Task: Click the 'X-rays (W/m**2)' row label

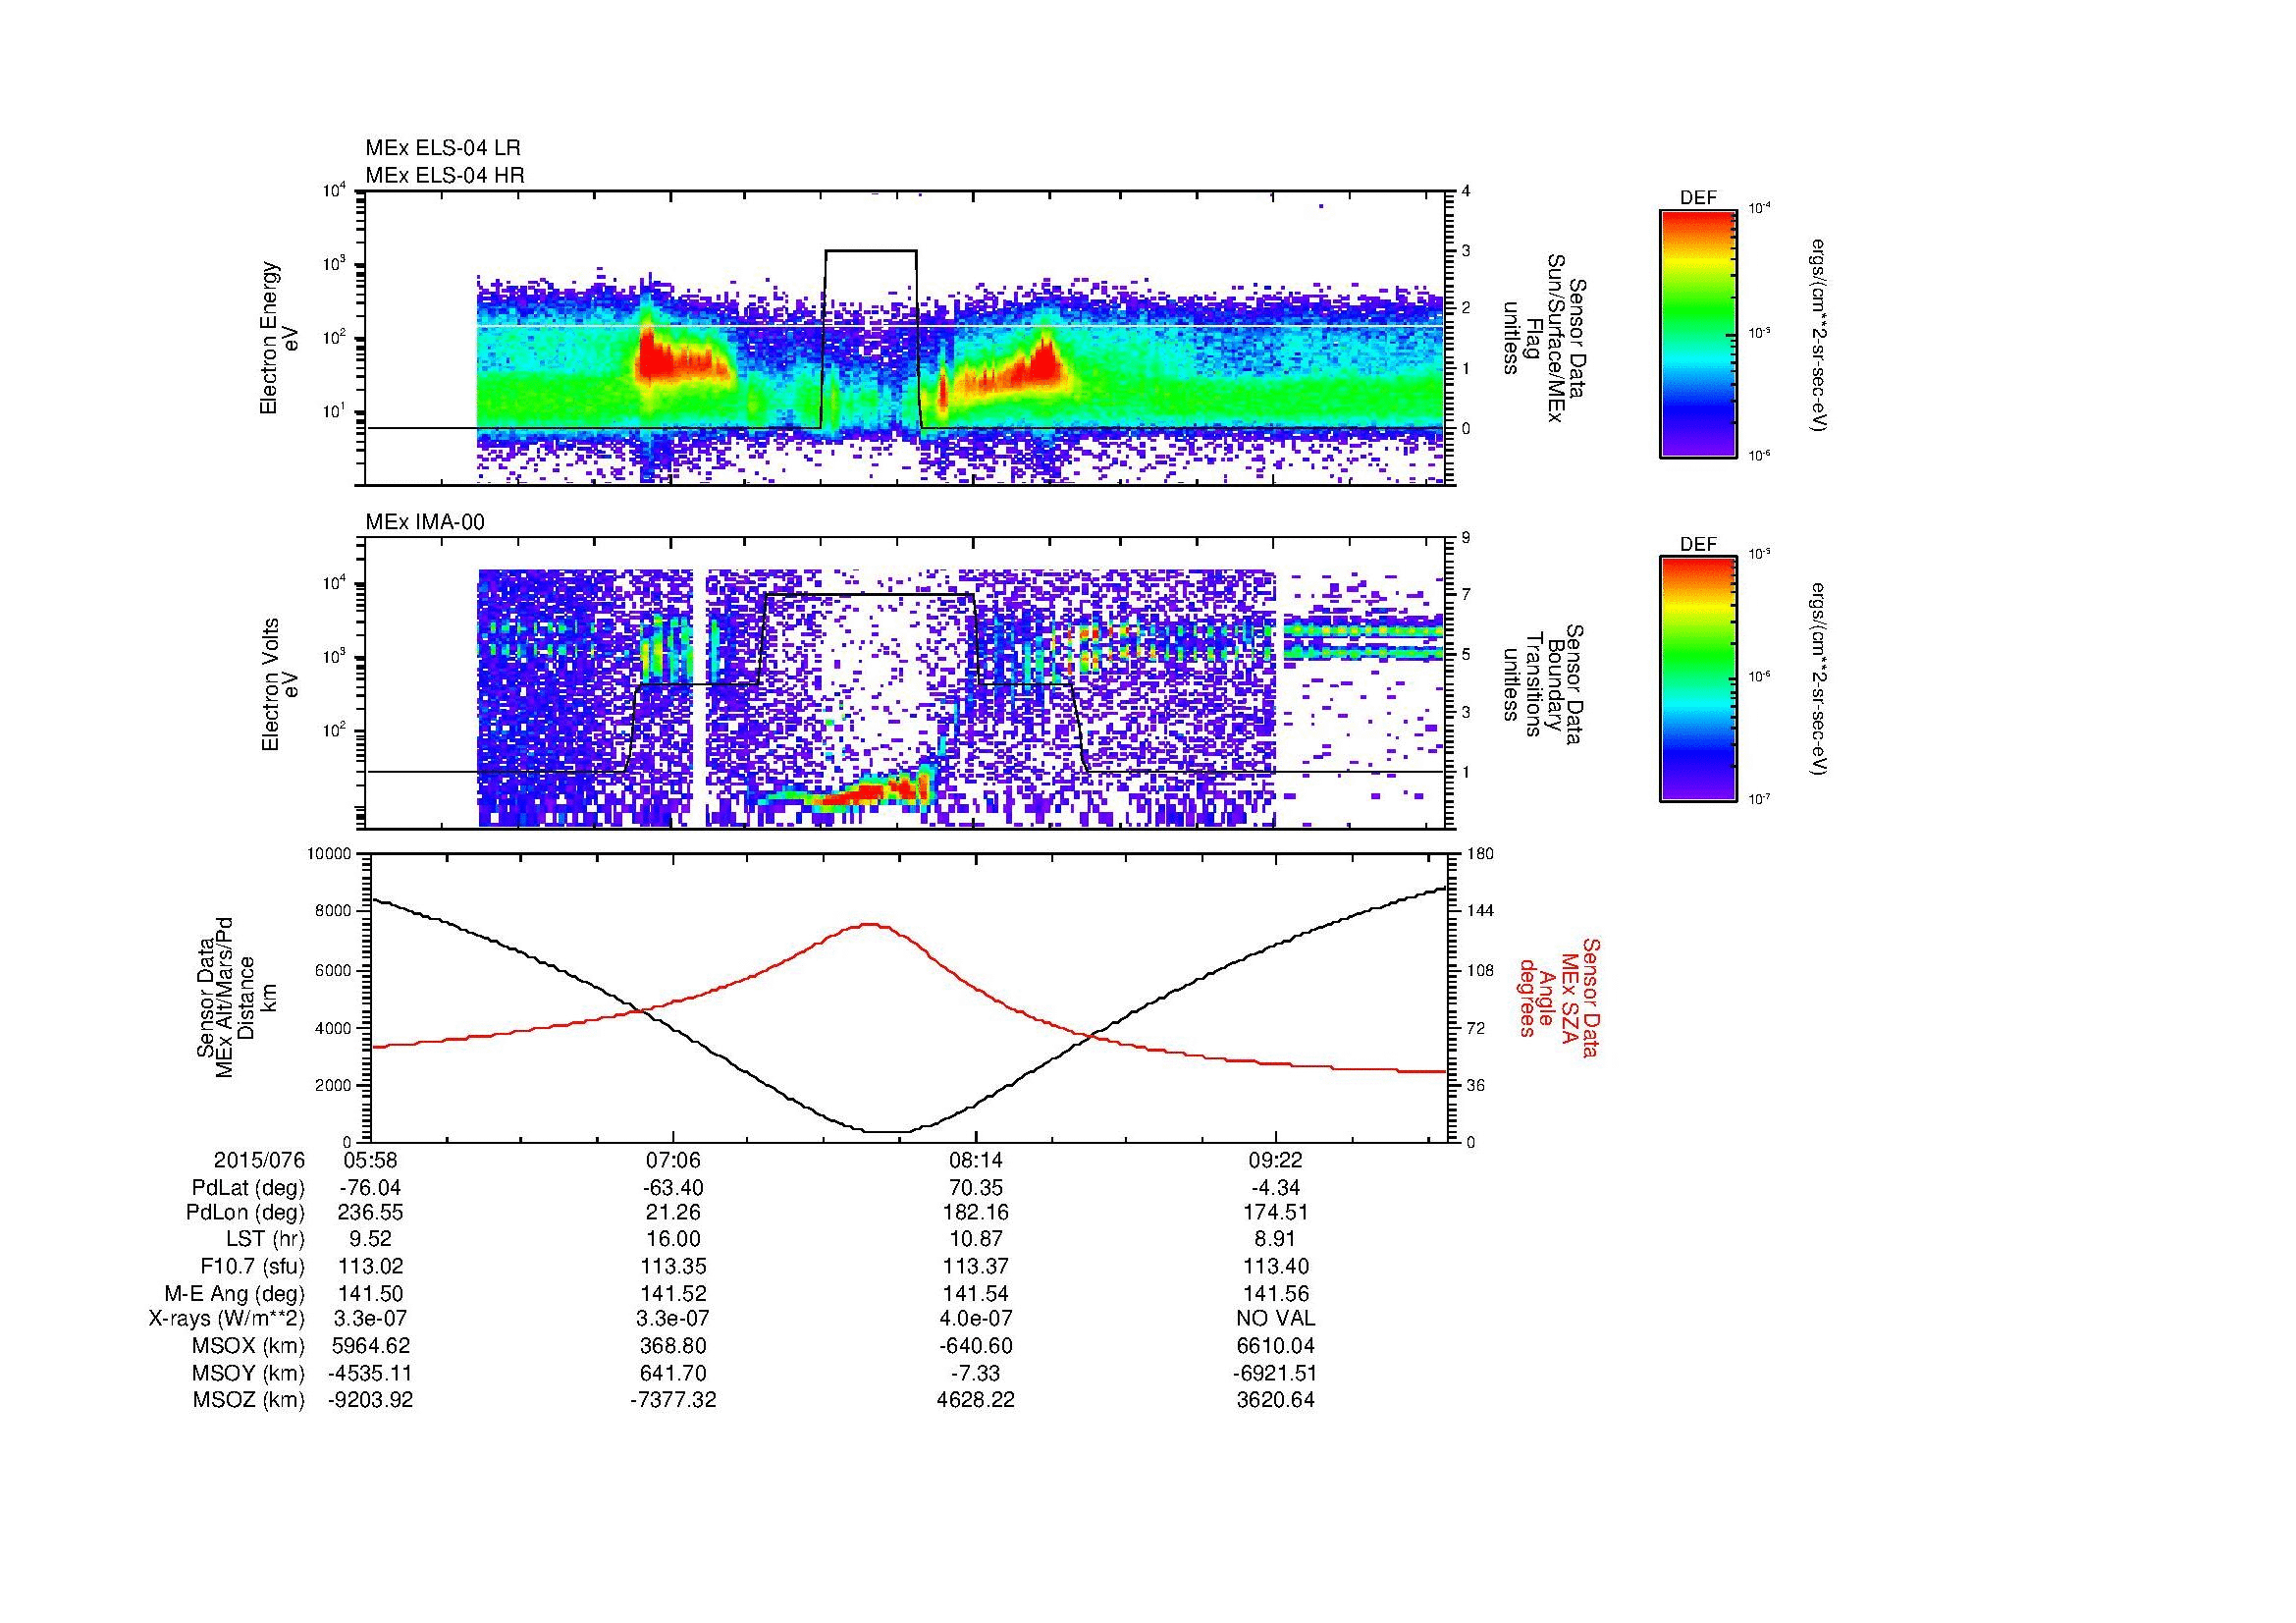Action: click(226, 1319)
